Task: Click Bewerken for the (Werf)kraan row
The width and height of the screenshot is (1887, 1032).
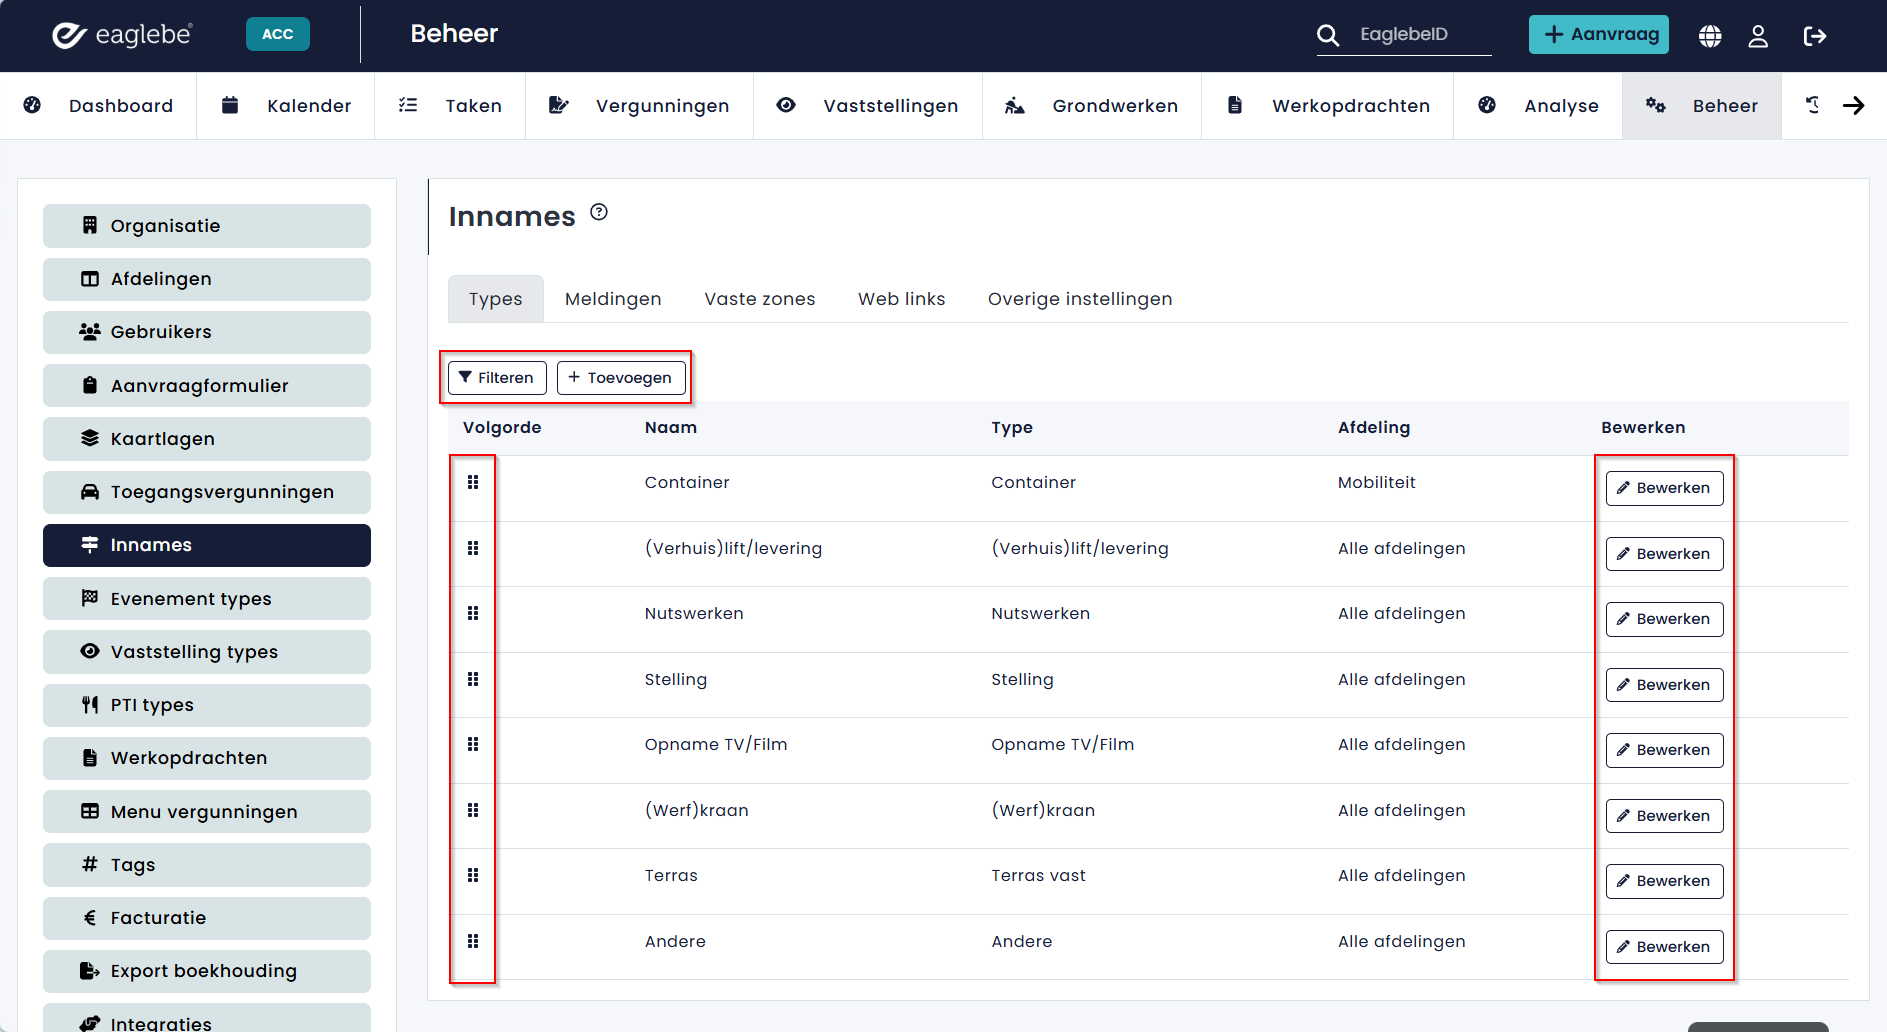Action: (1664, 816)
